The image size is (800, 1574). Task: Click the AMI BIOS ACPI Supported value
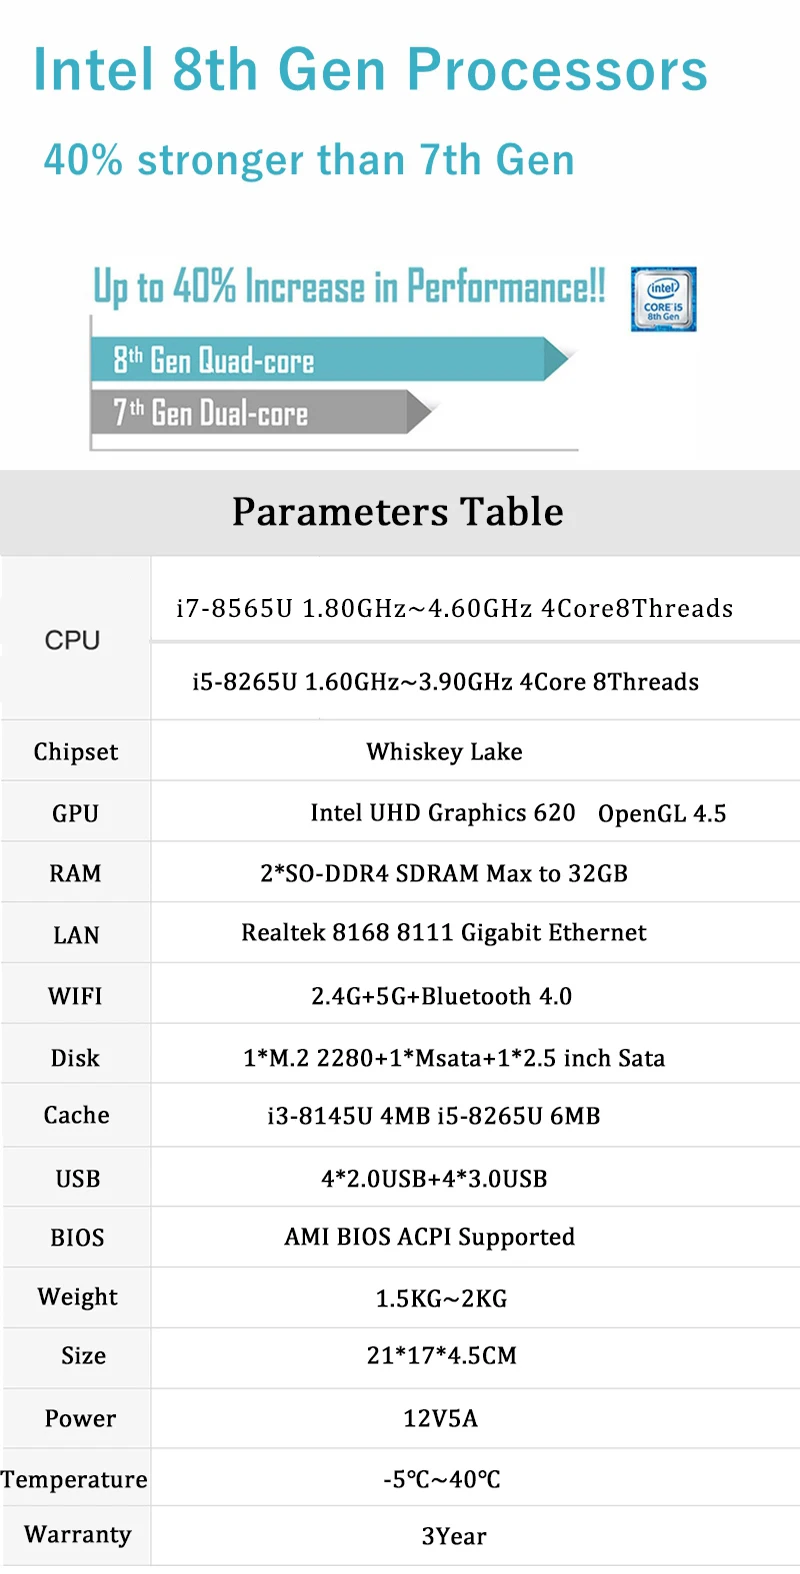tap(430, 1237)
